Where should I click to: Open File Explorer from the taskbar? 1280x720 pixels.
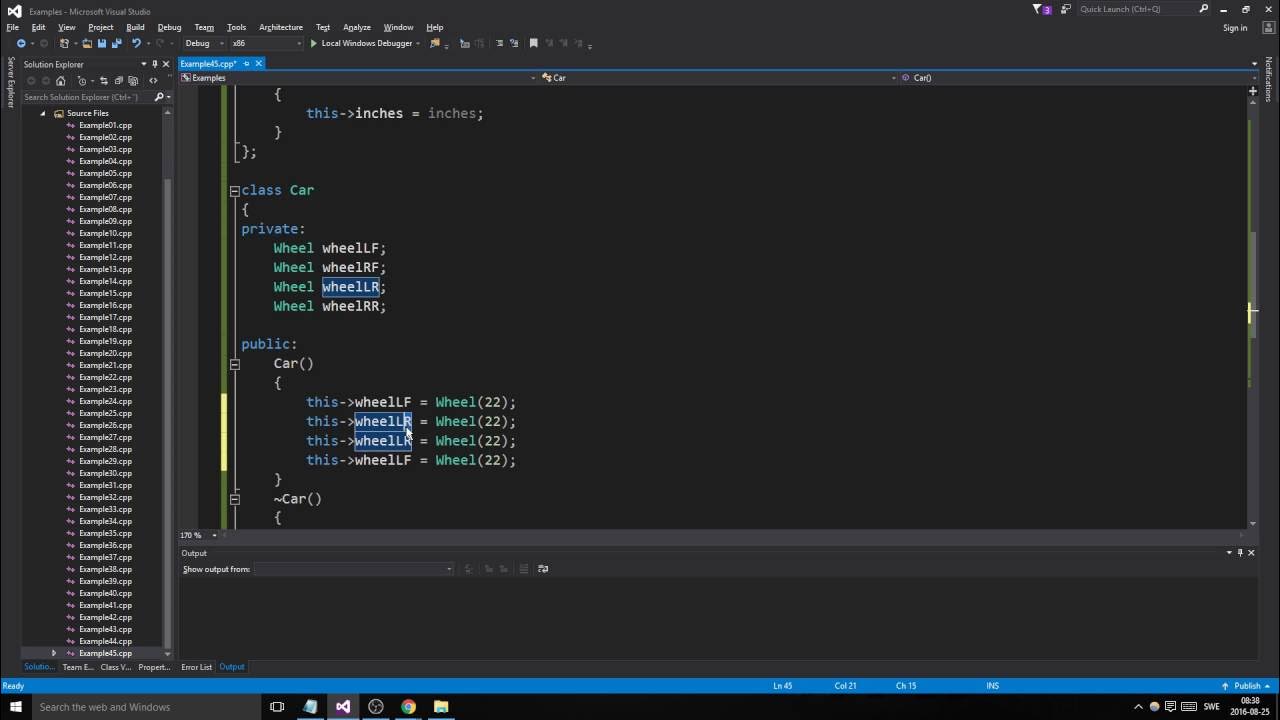click(441, 707)
